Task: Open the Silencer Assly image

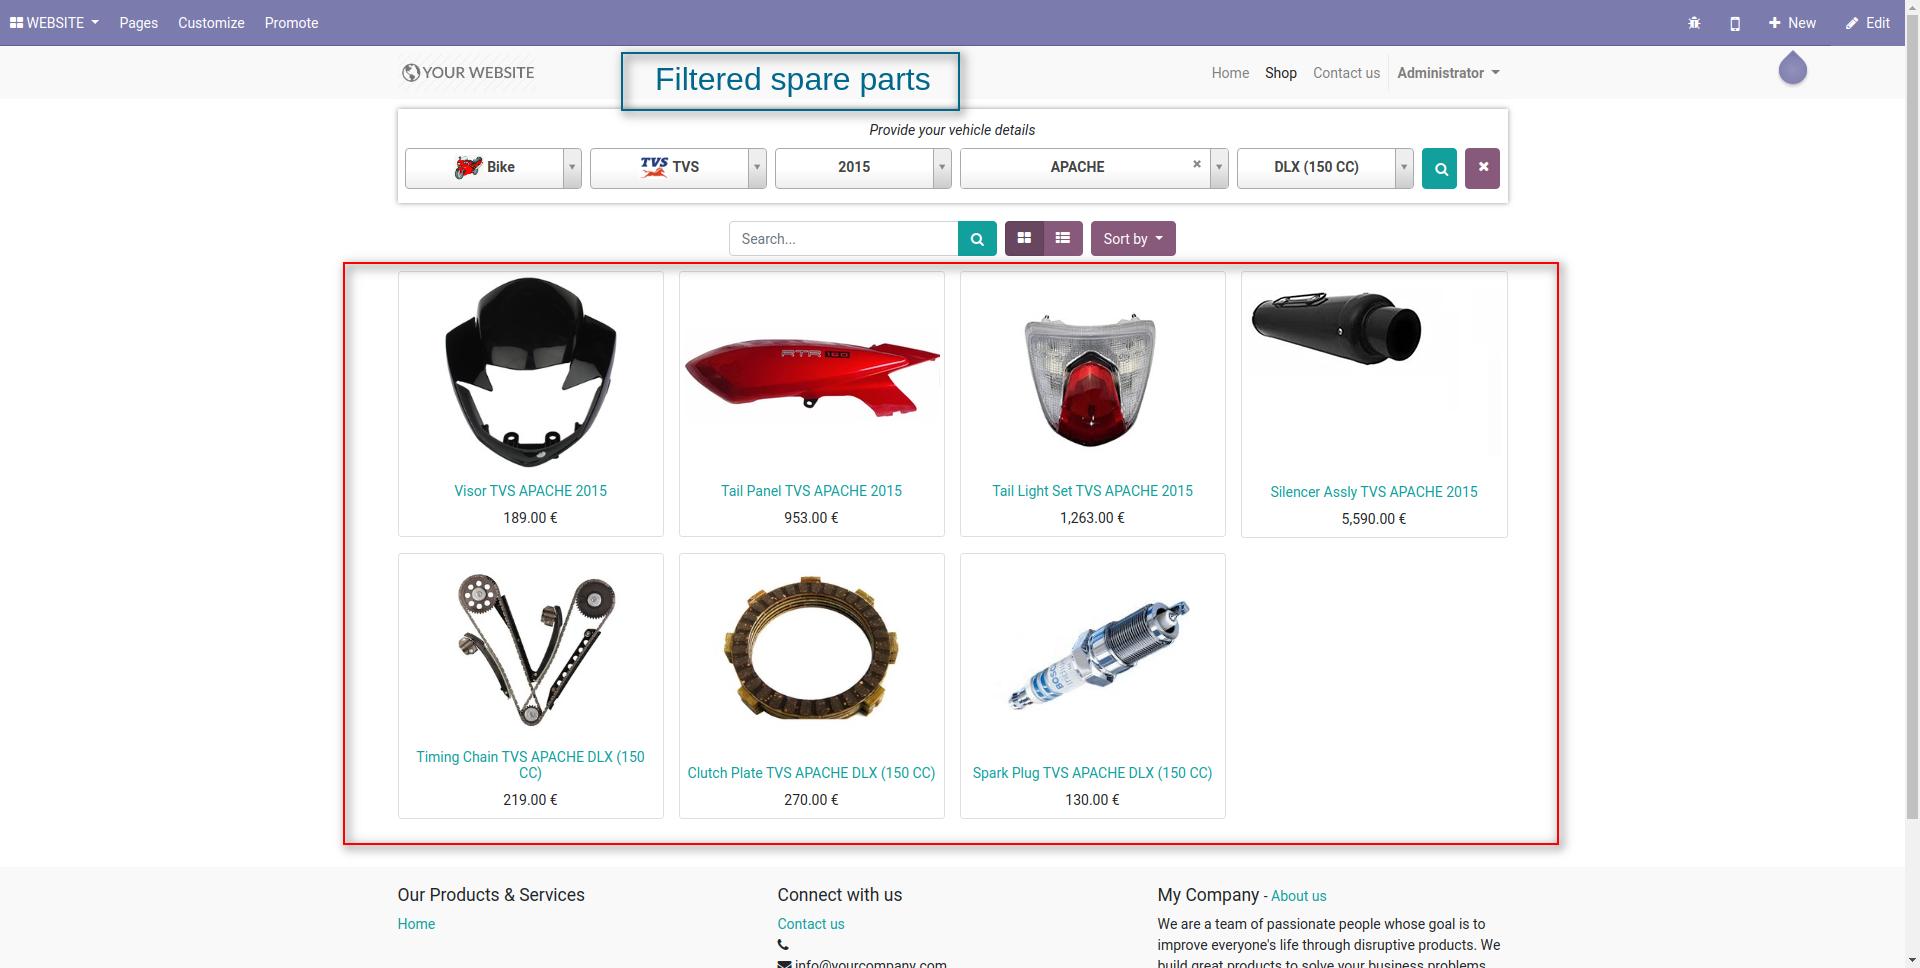Action: click(1336, 328)
